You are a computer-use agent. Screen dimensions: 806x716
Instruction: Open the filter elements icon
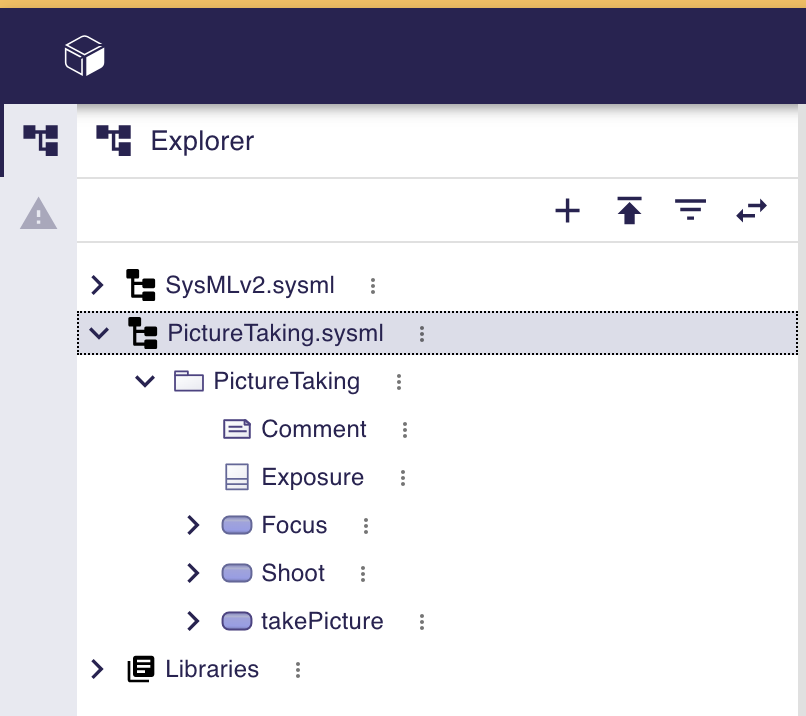690,210
